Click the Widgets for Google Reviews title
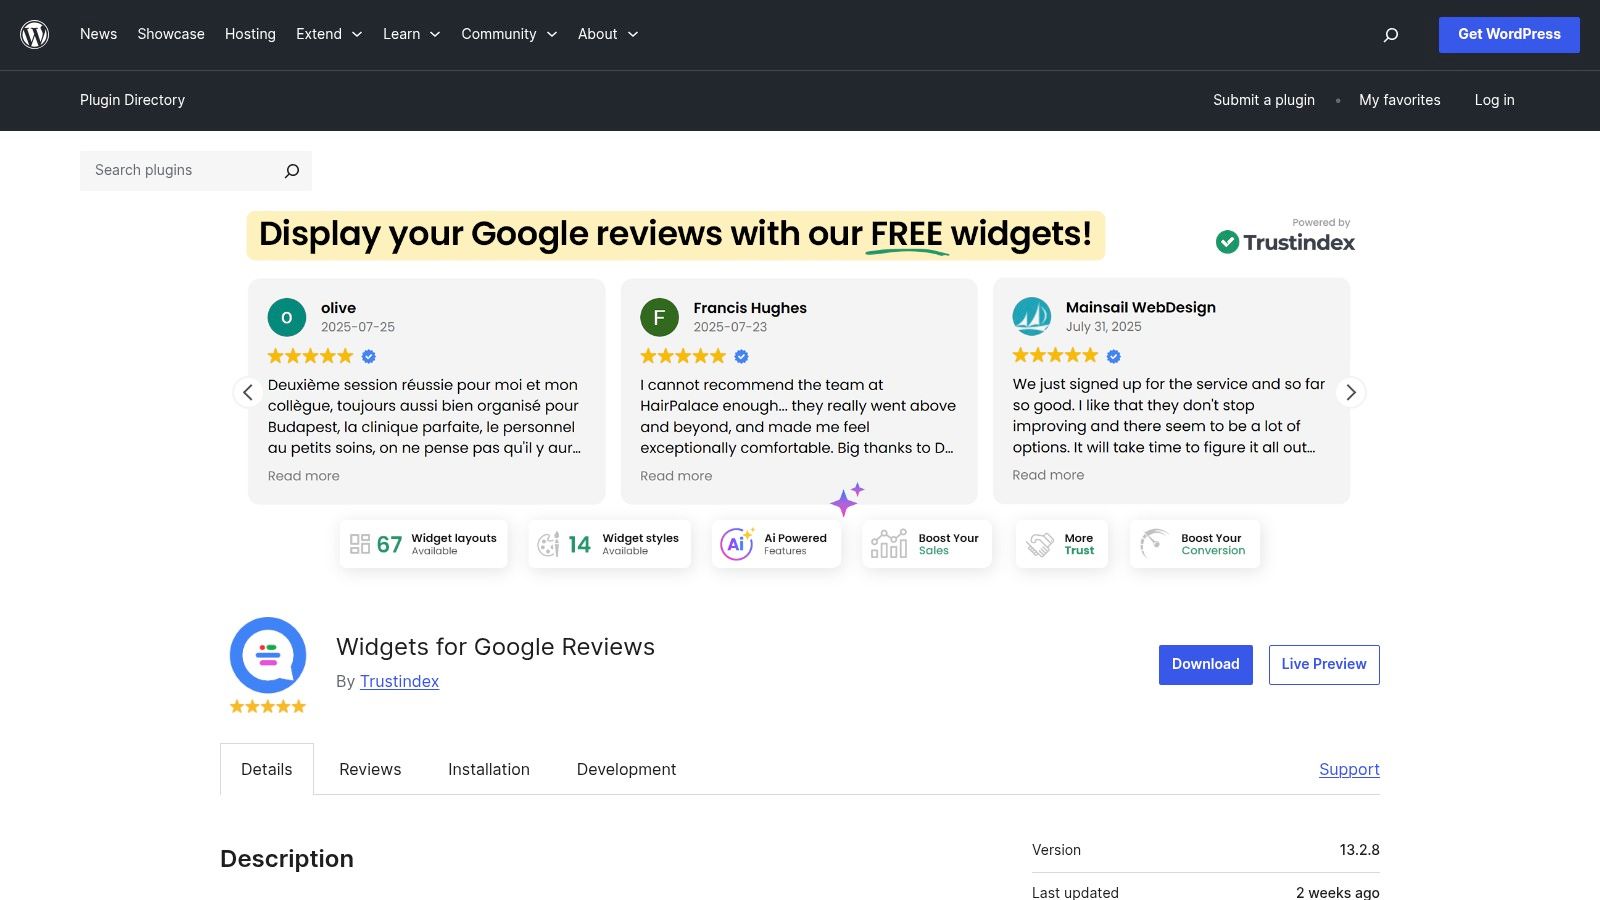The height and width of the screenshot is (900, 1600). click(x=495, y=647)
